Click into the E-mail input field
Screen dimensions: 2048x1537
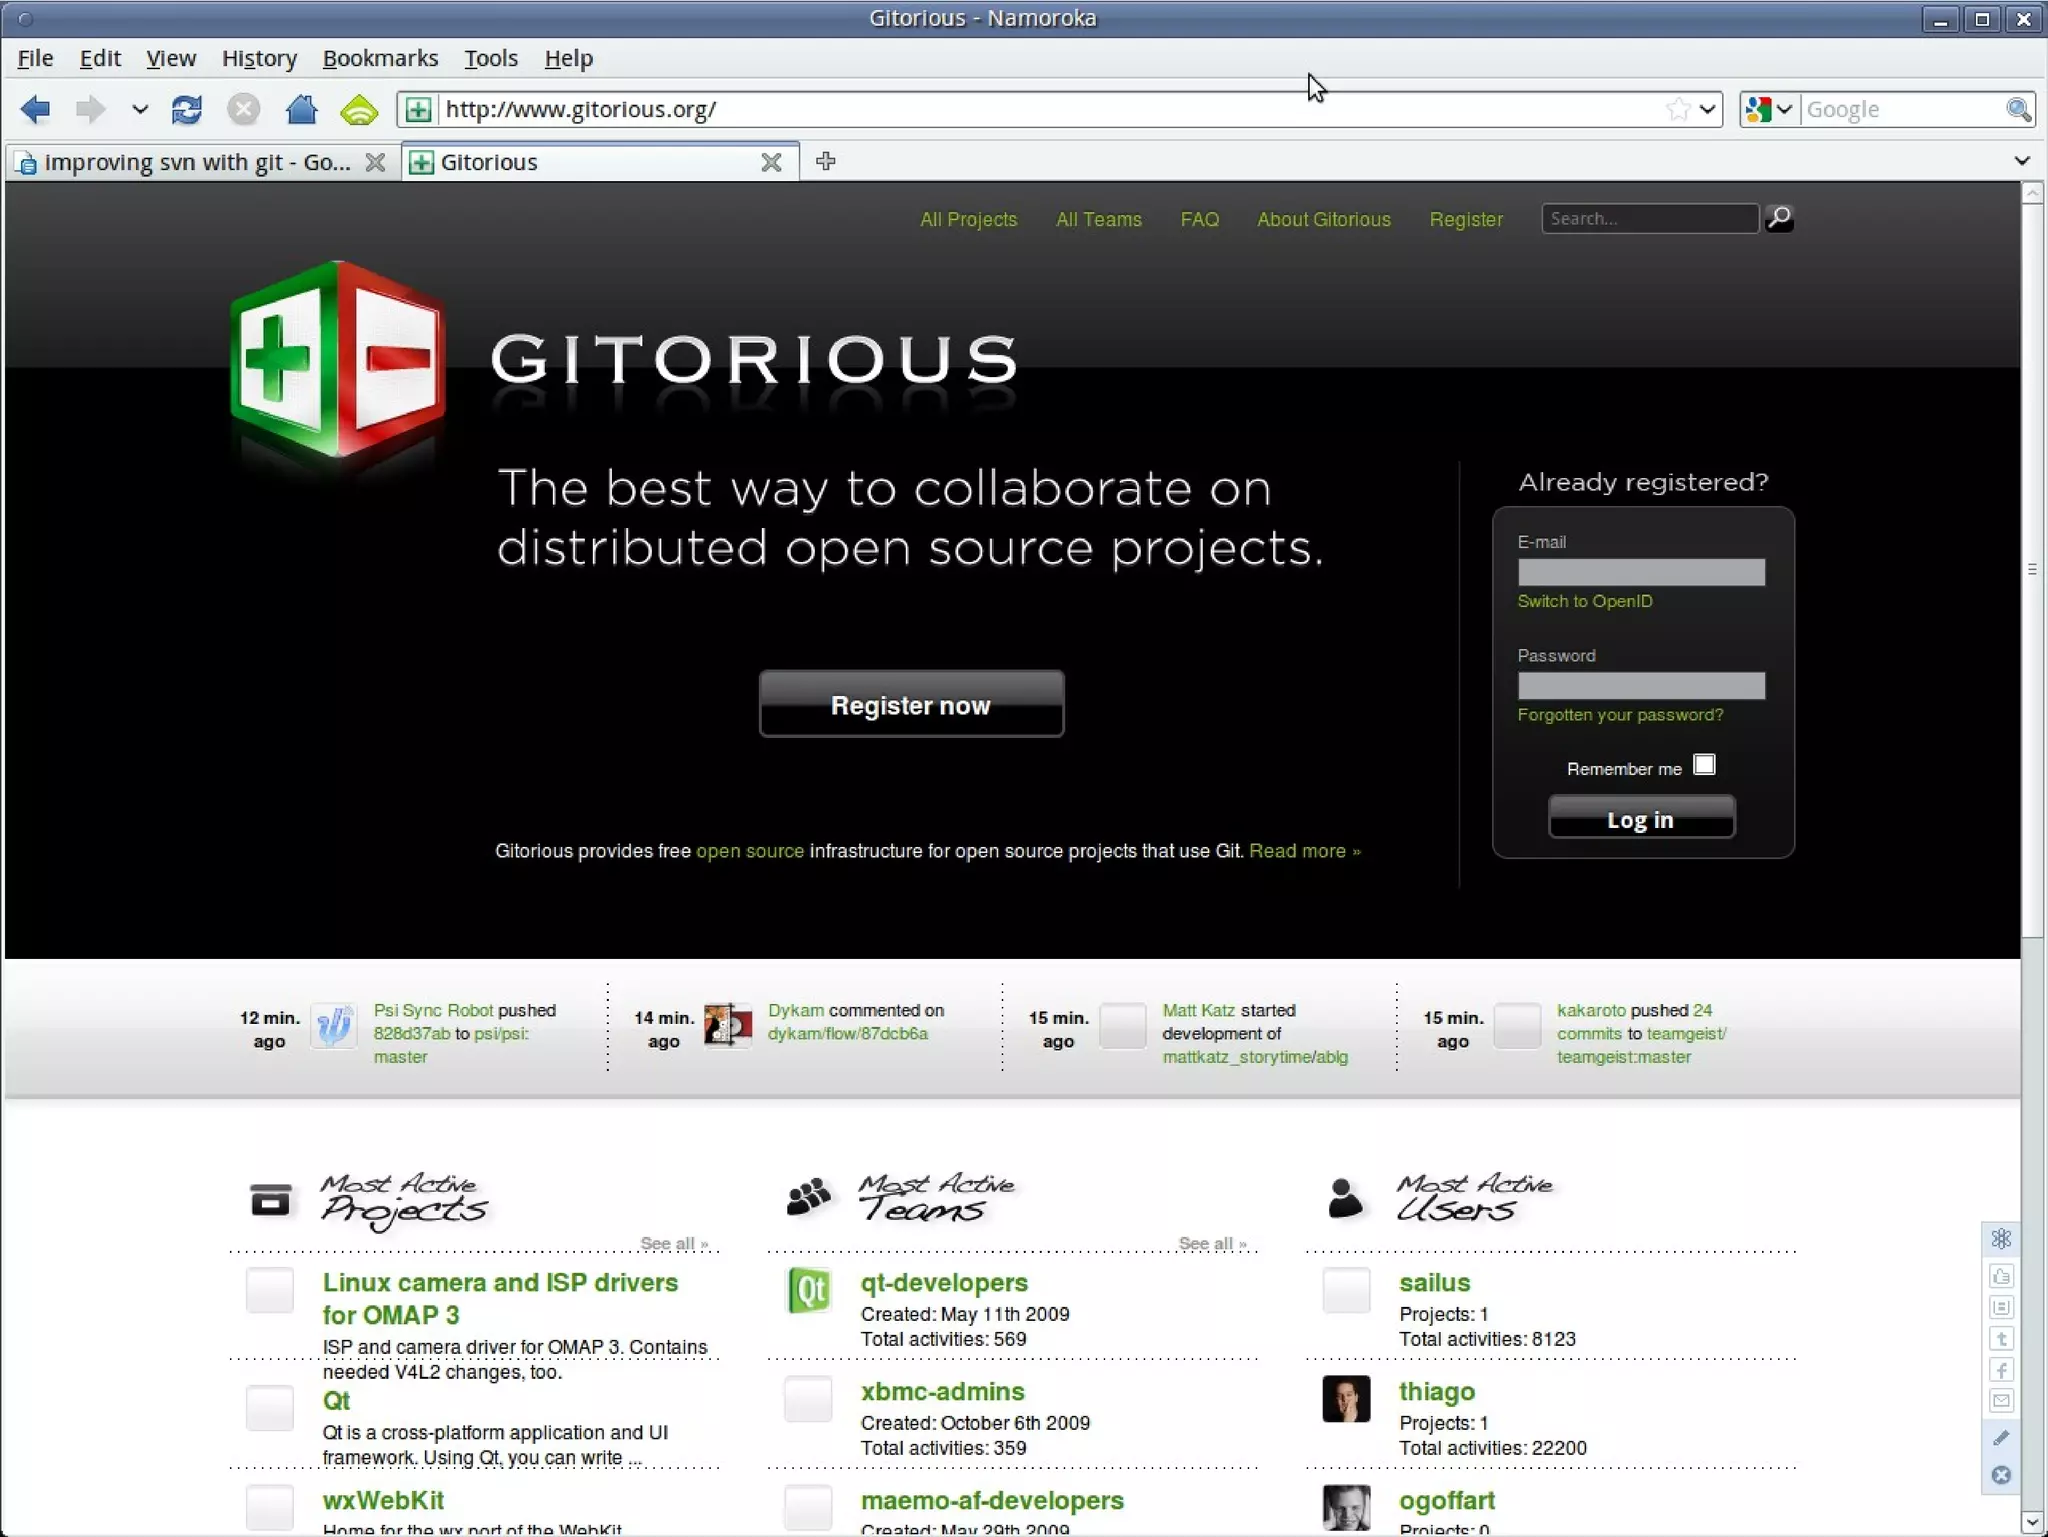click(1641, 572)
